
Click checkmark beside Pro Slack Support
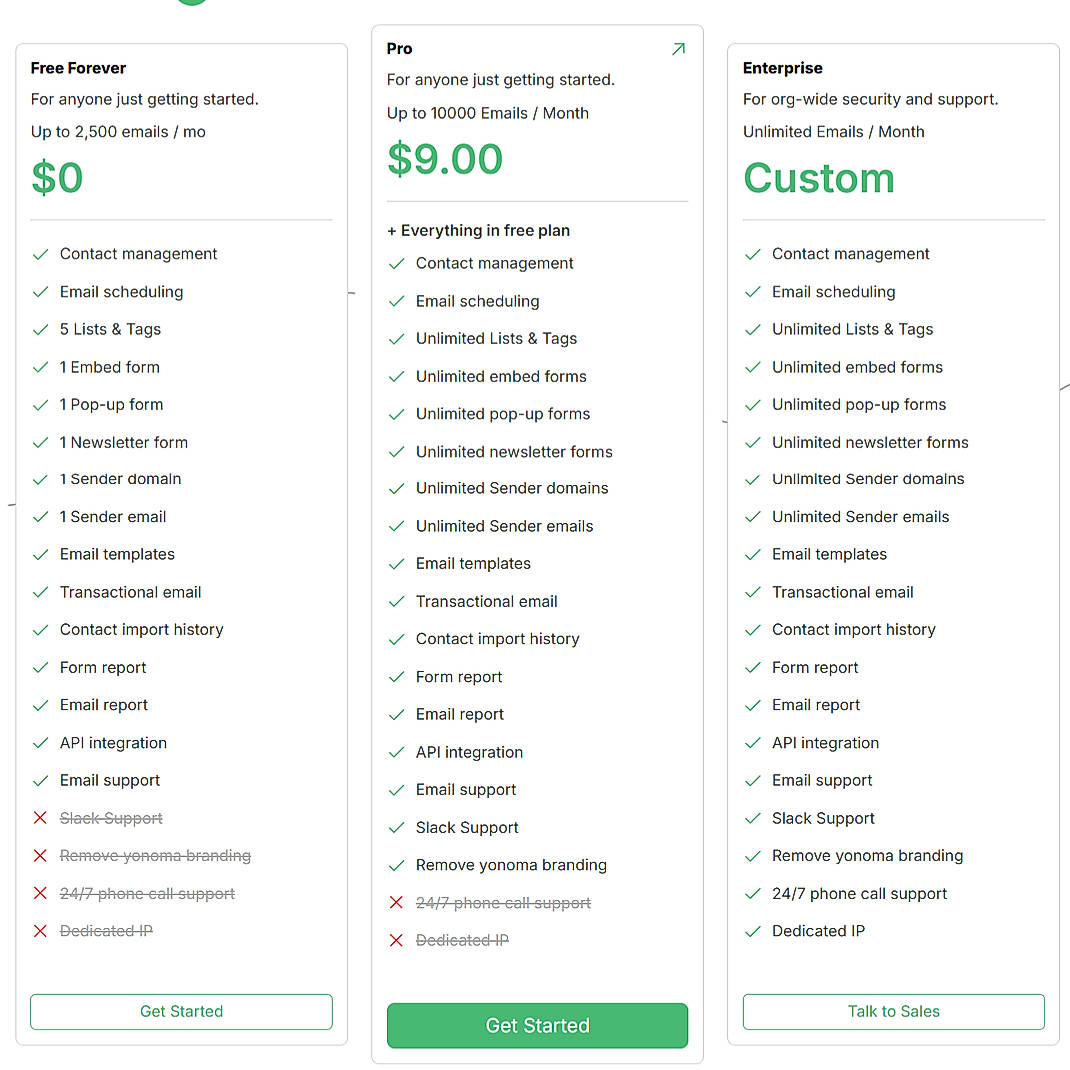point(396,828)
